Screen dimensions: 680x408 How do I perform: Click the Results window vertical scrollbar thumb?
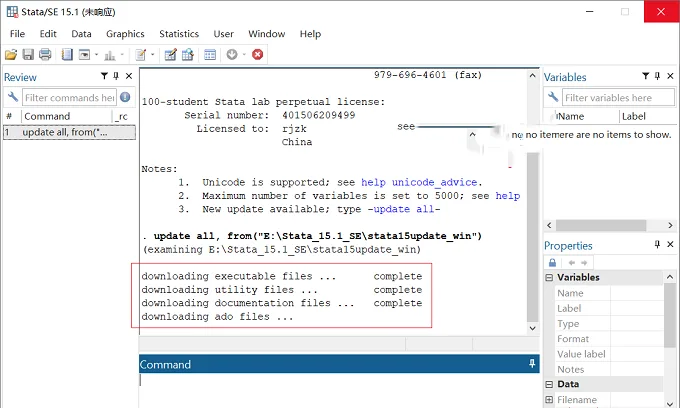(533, 236)
